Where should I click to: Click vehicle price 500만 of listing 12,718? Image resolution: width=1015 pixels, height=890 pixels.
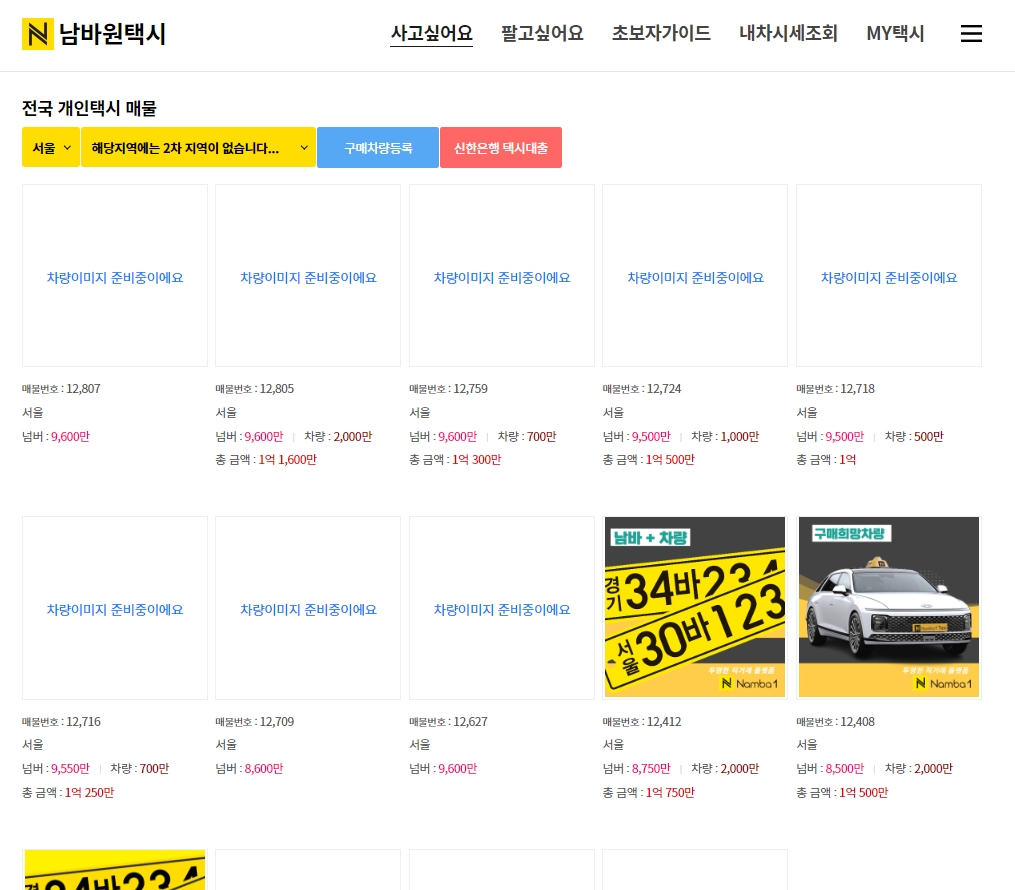tap(929, 437)
